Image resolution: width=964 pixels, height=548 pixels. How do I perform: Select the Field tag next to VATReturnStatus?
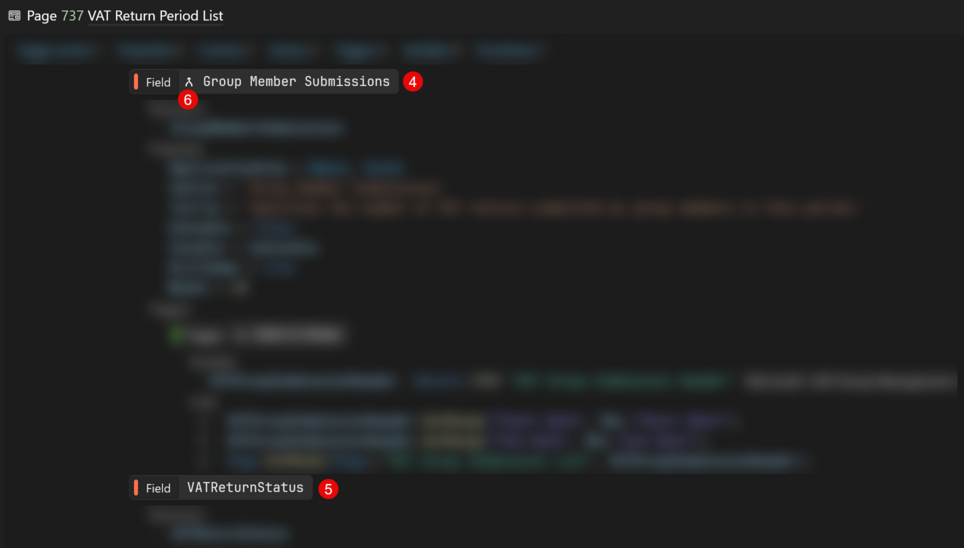coord(158,488)
